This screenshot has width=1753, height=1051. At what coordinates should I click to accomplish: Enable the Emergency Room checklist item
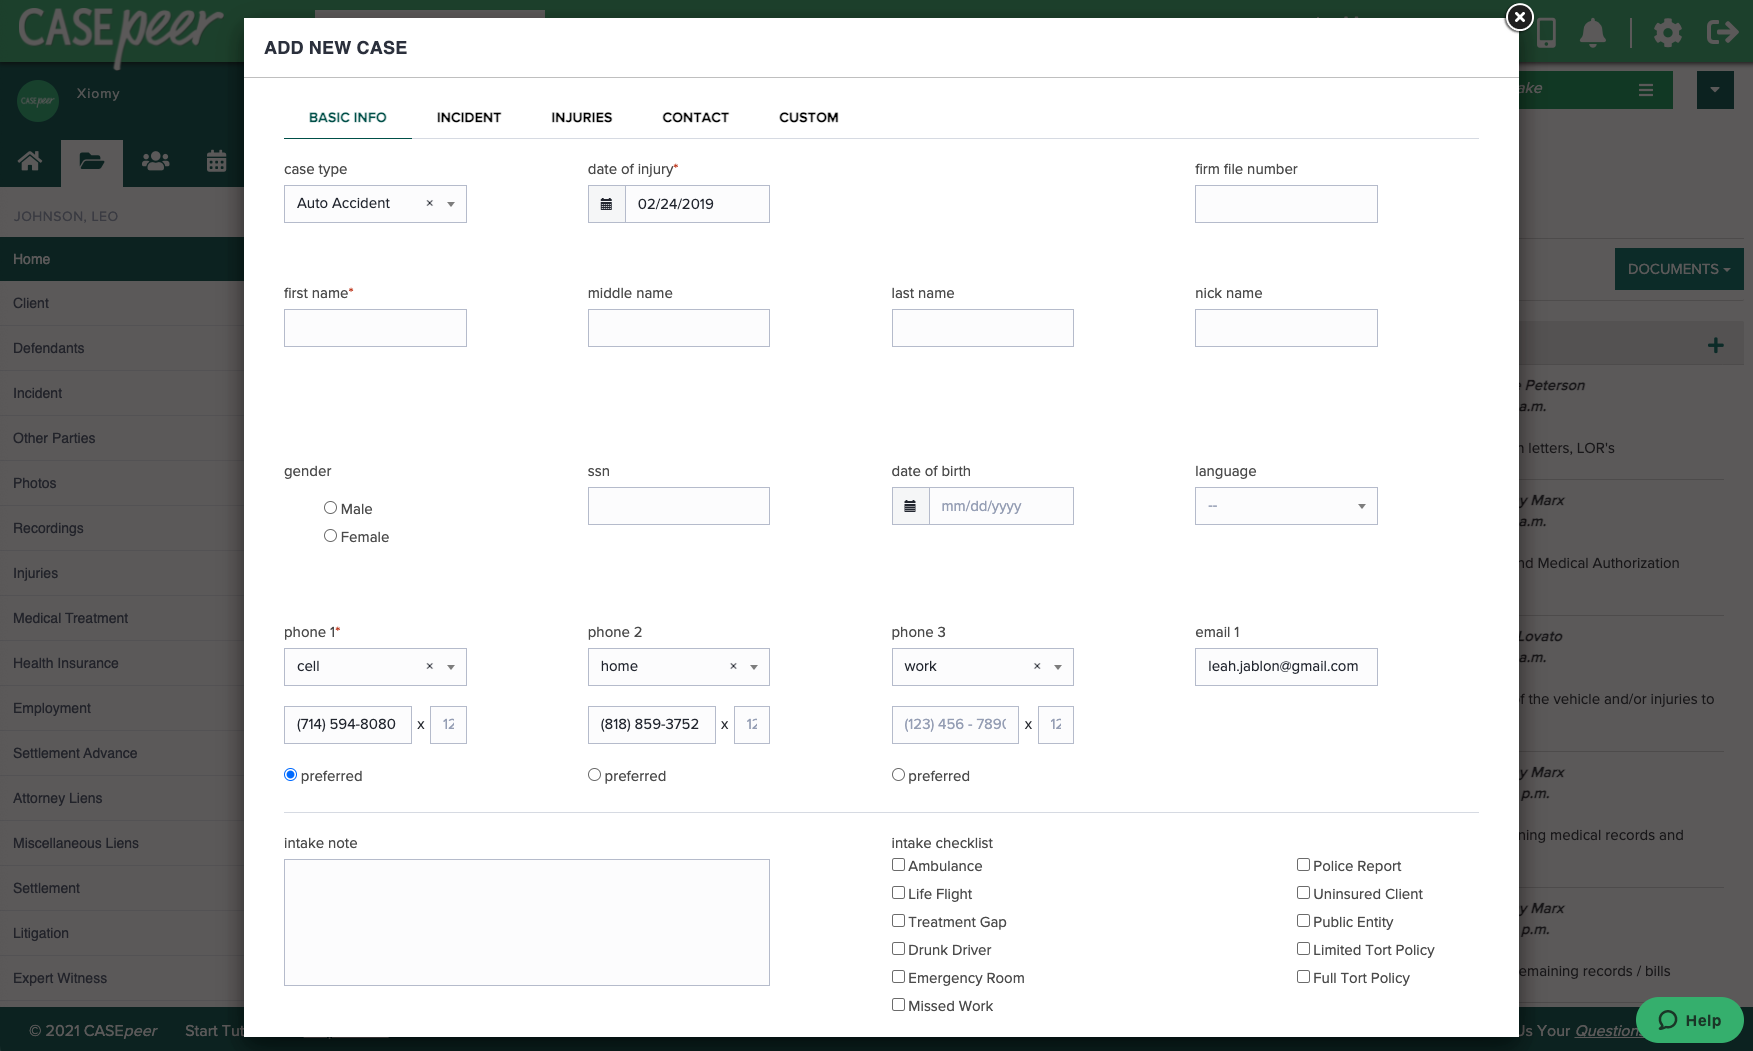click(898, 976)
